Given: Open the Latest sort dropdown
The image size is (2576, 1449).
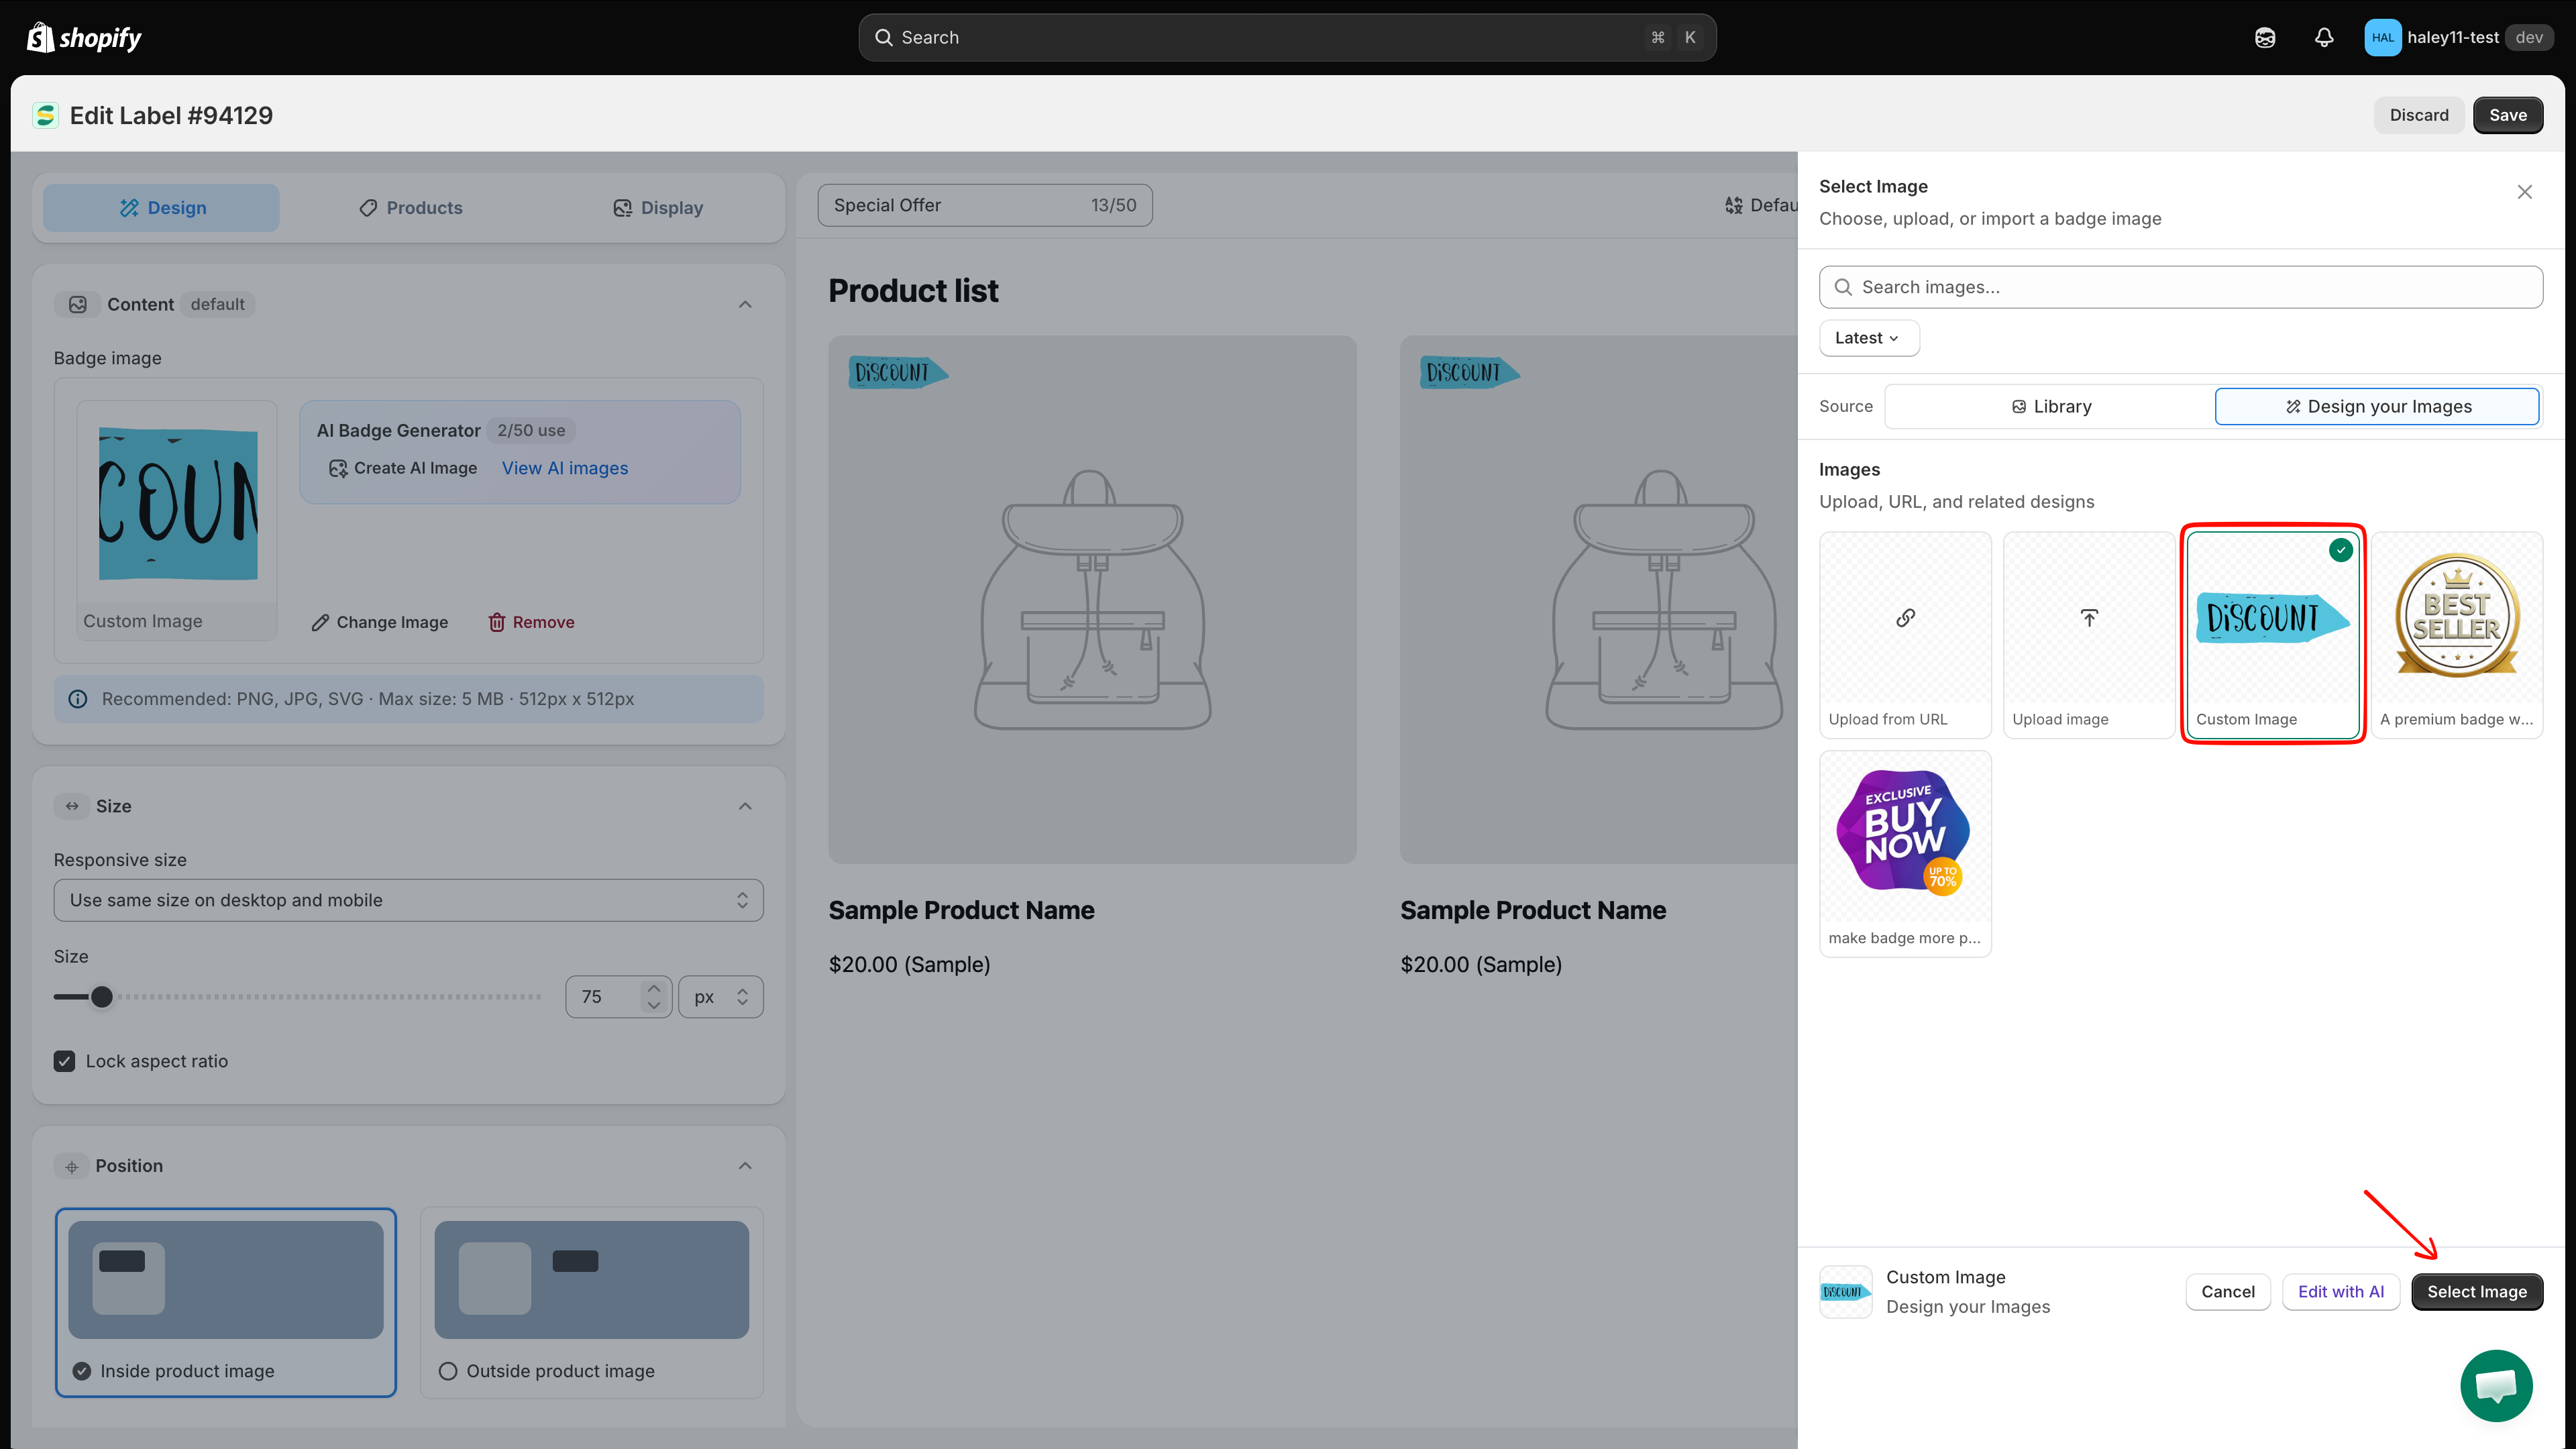Looking at the screenshot, I should point(1868,338).
